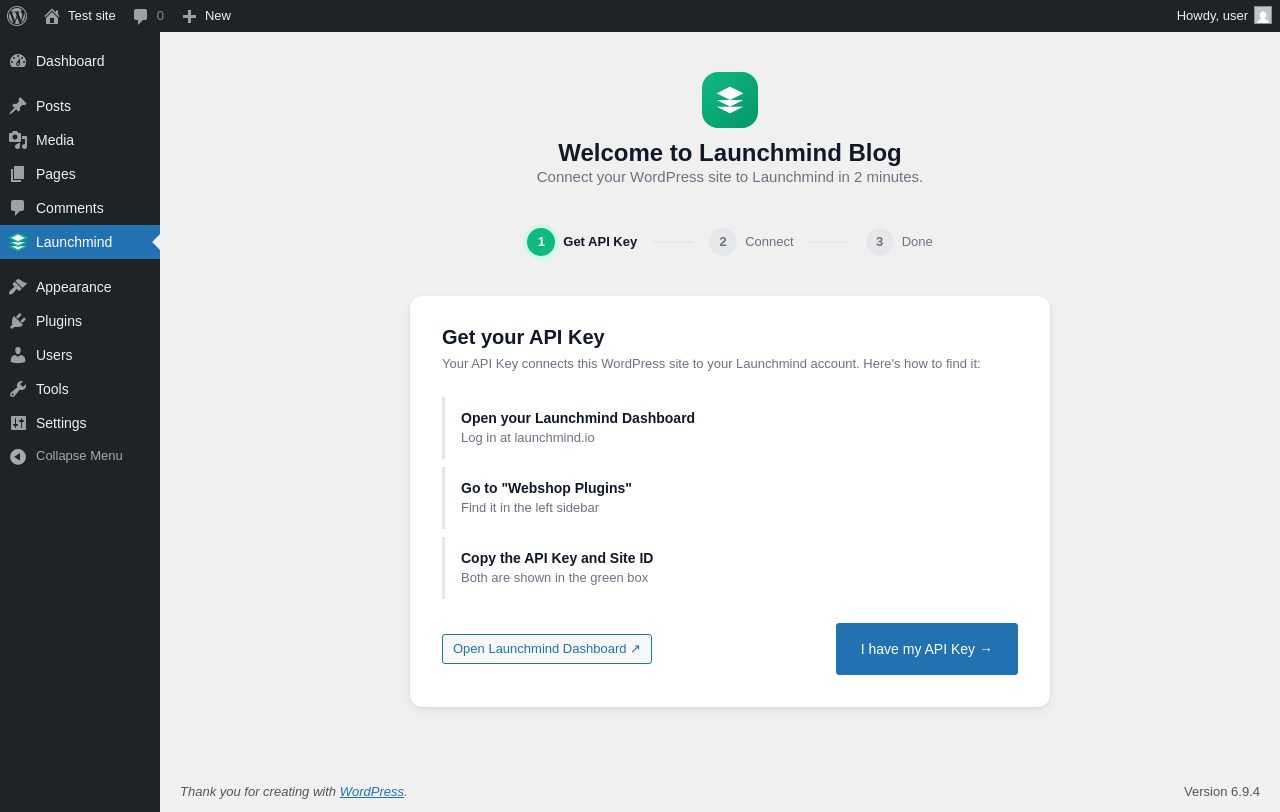Image resolution: width=1280 pixels, height=812 pixels.
Task: Open the Dashboard menu
Action: tap(80, 61)
